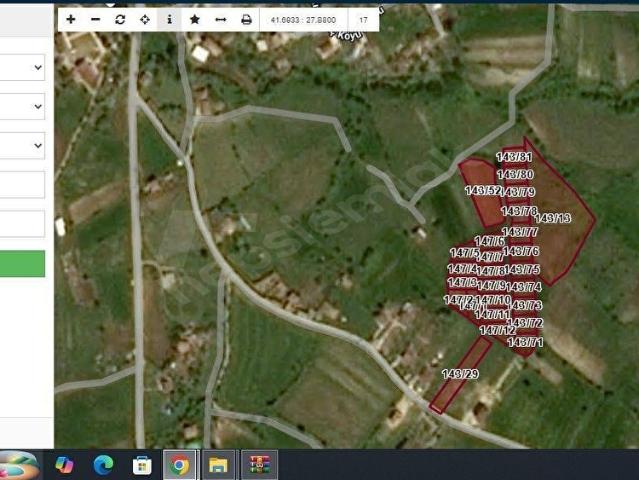This screenshot has height=480, width=639.
Task: Select parcel 147/9 on the map
Action: point(491,285)
